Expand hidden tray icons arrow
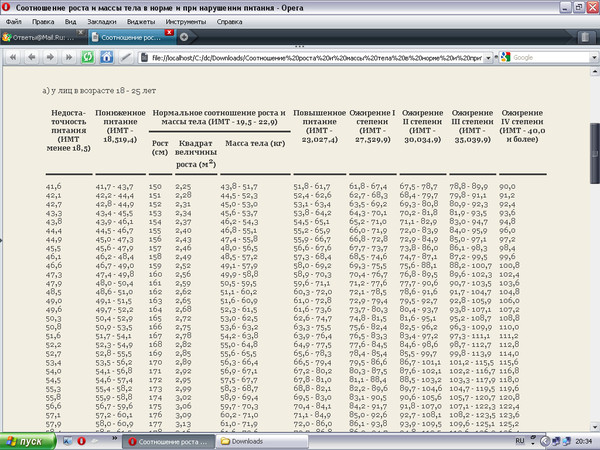The height and width of the screenshot is (450, 600). tap(545, 441)
